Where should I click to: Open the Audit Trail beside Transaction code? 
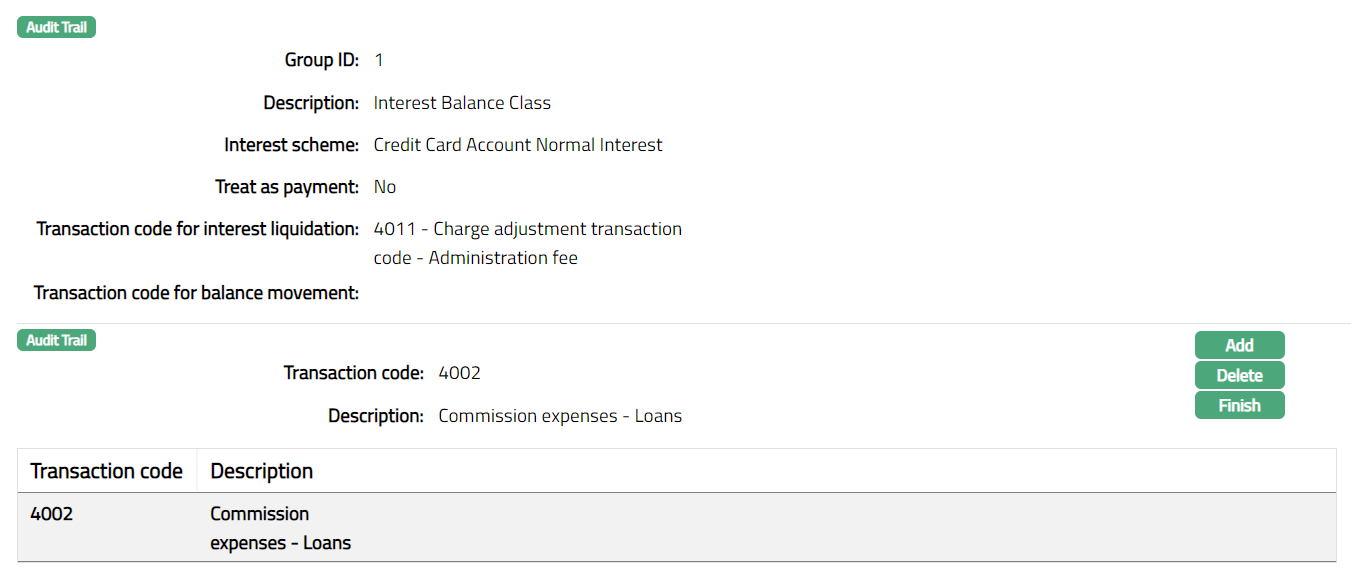56,341
